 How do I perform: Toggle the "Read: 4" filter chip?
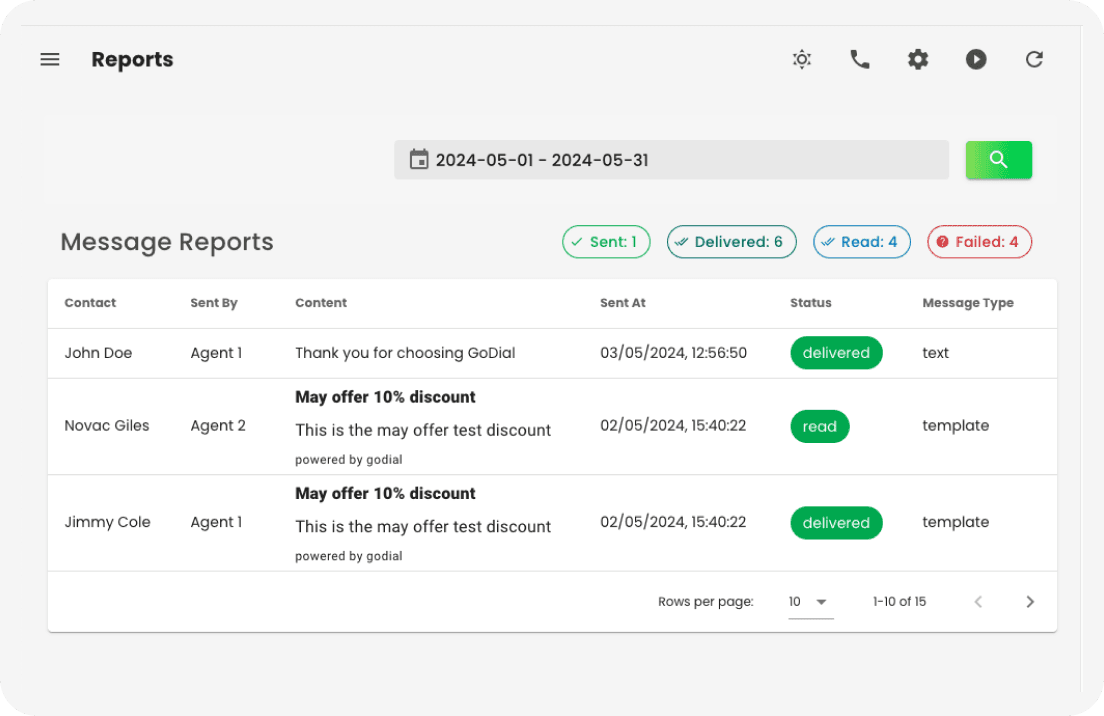[861, 241]
